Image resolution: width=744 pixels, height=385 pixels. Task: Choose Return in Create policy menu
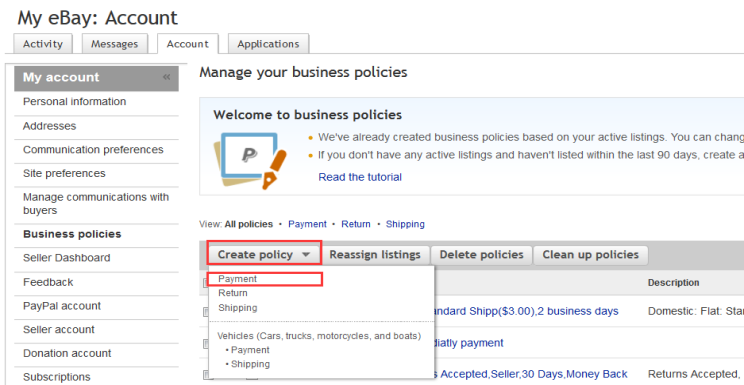pos(232,293)
